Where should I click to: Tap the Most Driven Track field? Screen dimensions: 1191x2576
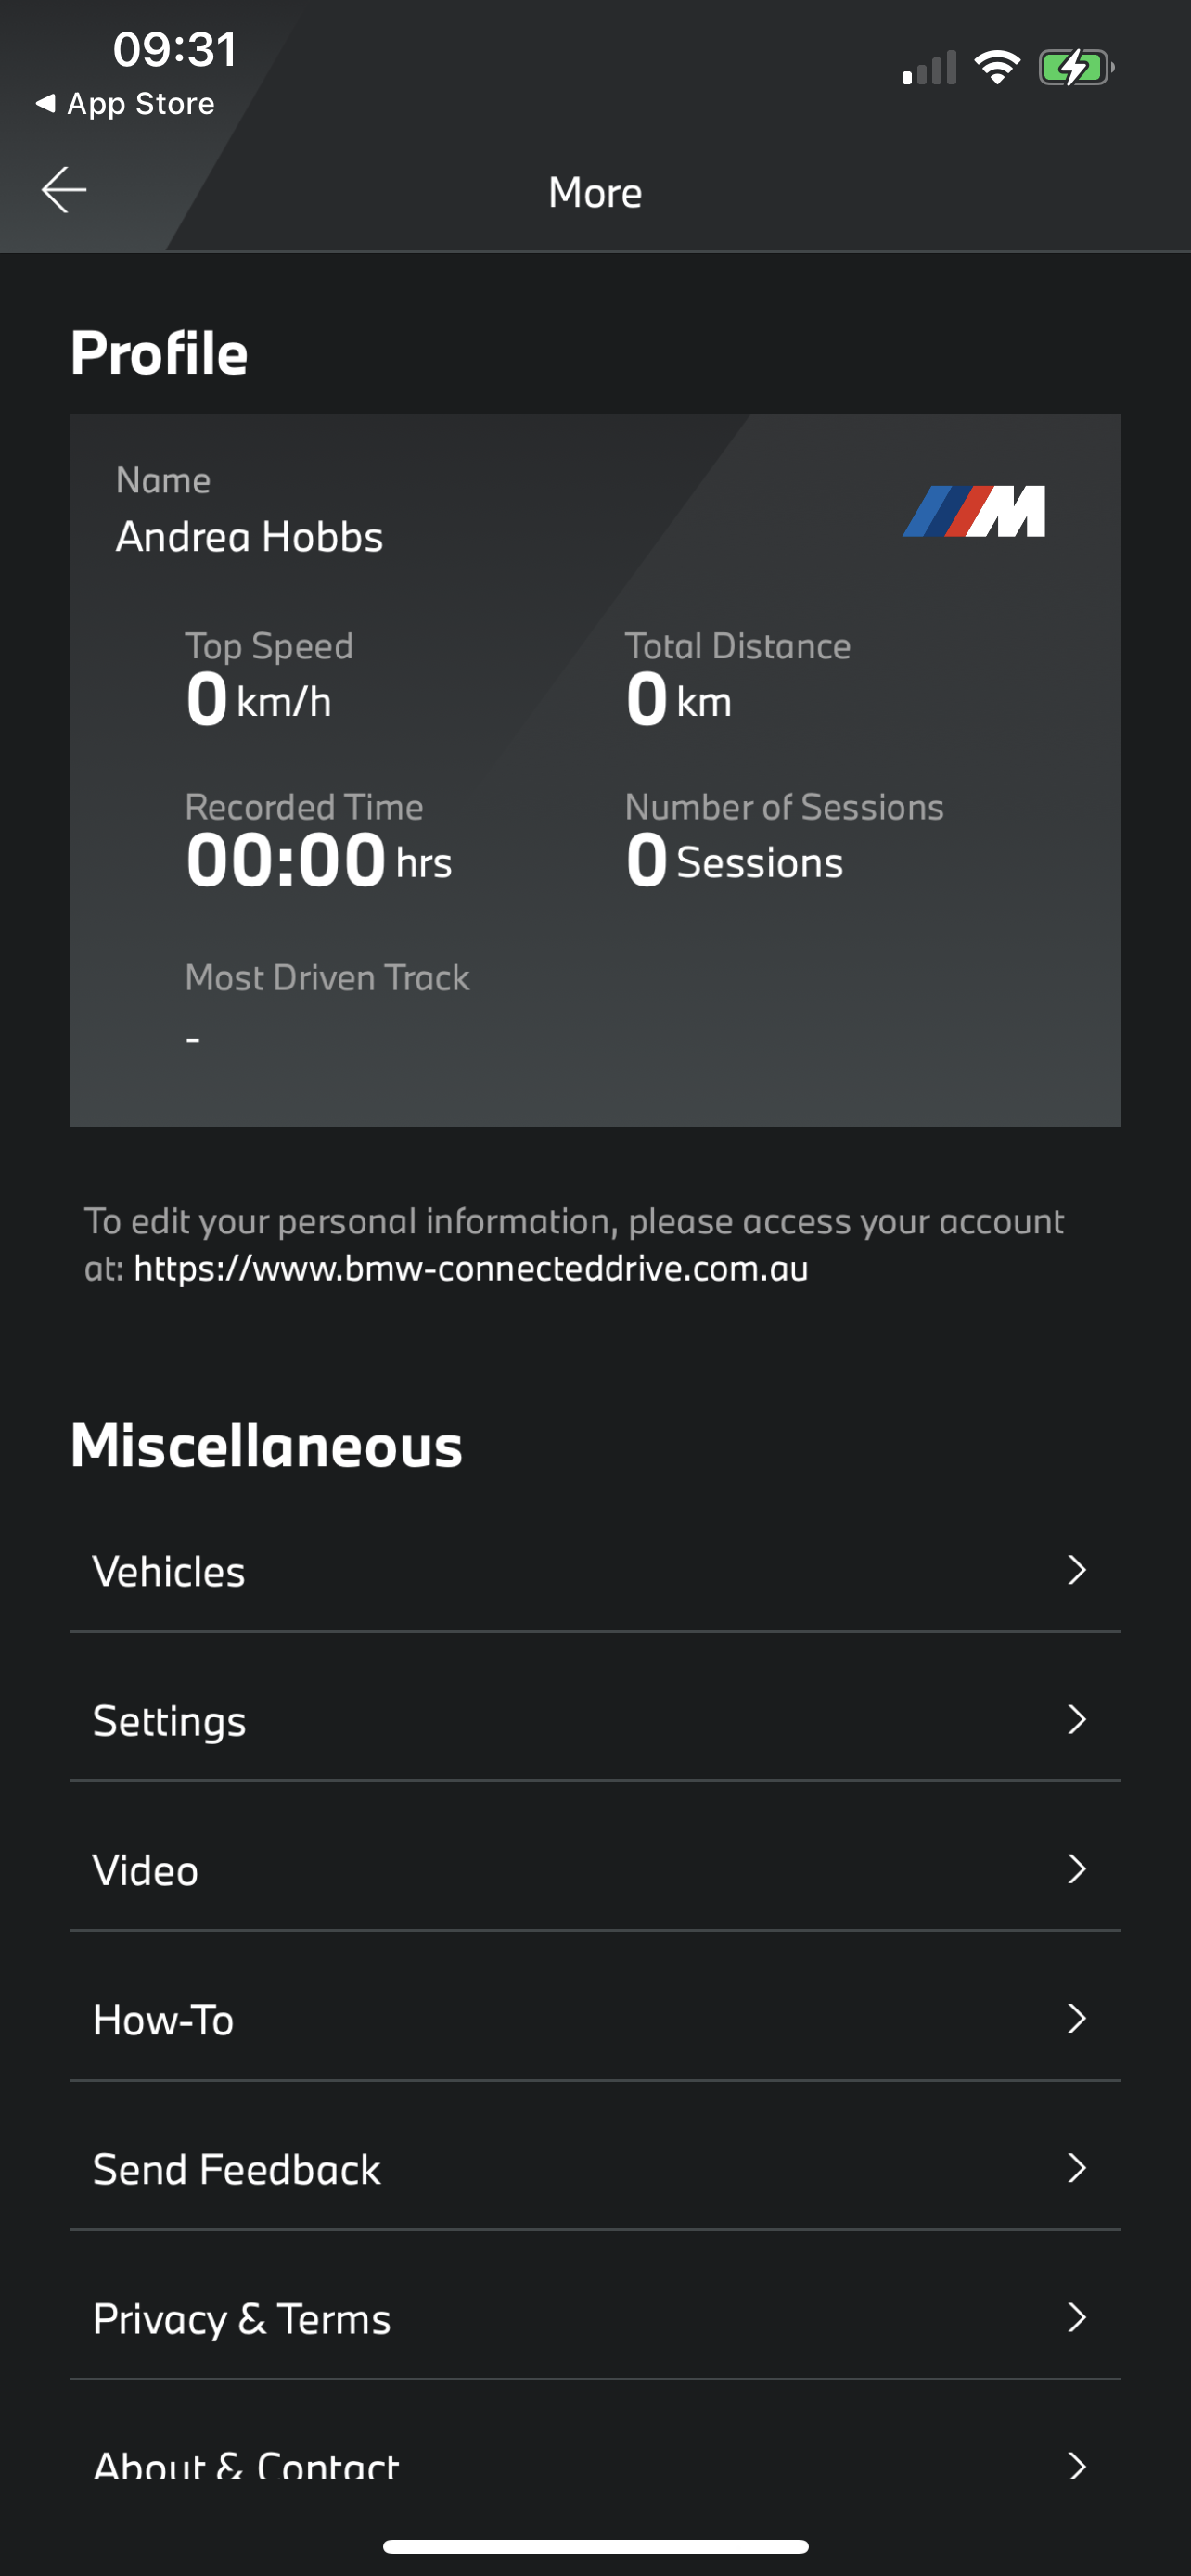[327, 1005]
